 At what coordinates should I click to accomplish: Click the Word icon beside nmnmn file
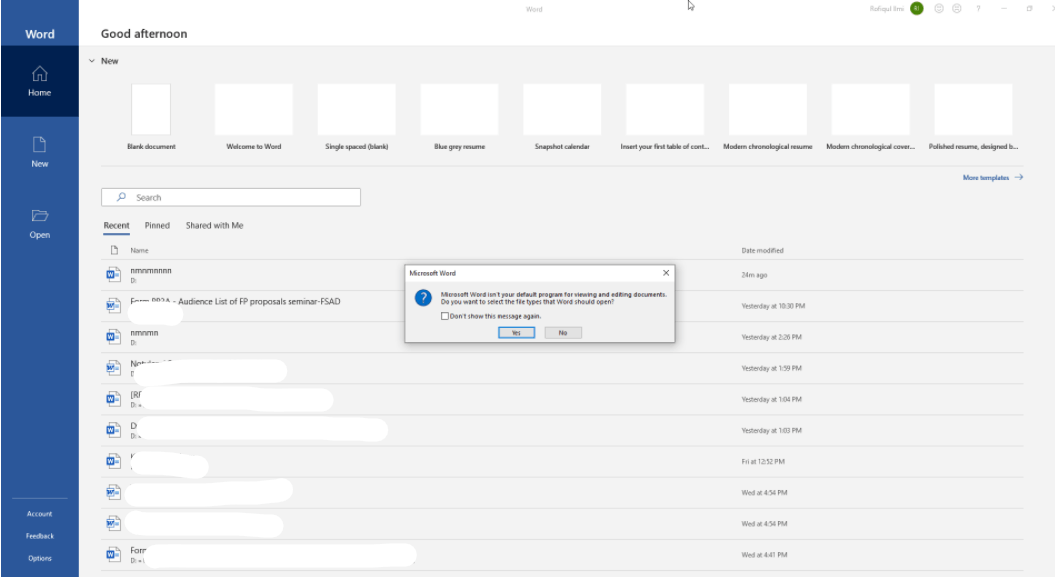pos(113,337)
